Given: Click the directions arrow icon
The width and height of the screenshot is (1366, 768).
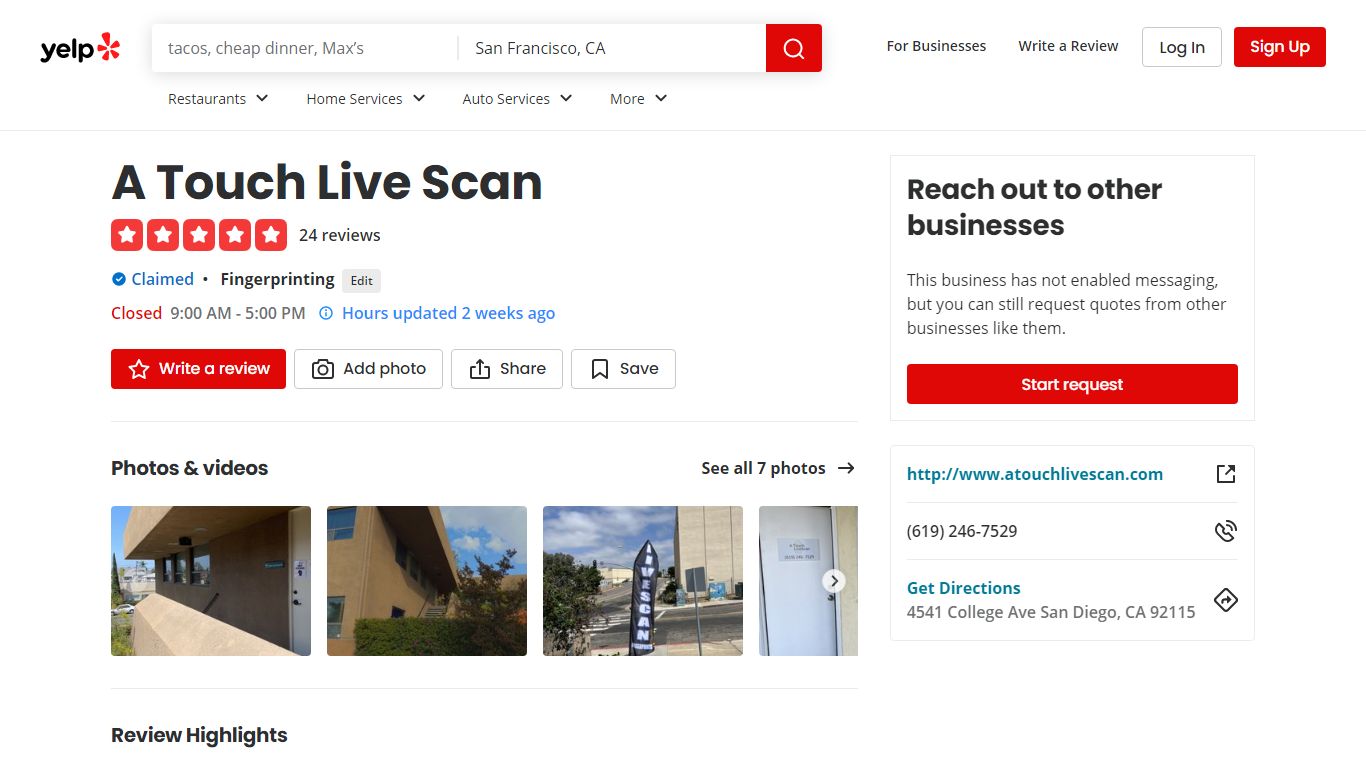Looking at the screenshot, I should click(x=1226, y=600).
